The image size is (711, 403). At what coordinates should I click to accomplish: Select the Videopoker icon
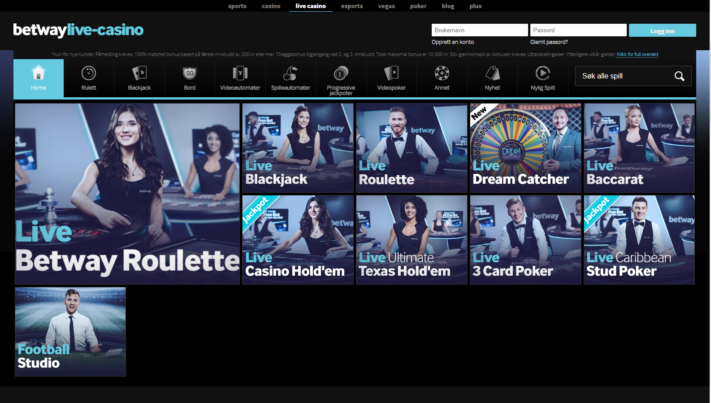pyautogui.click(x=391, y=73)
